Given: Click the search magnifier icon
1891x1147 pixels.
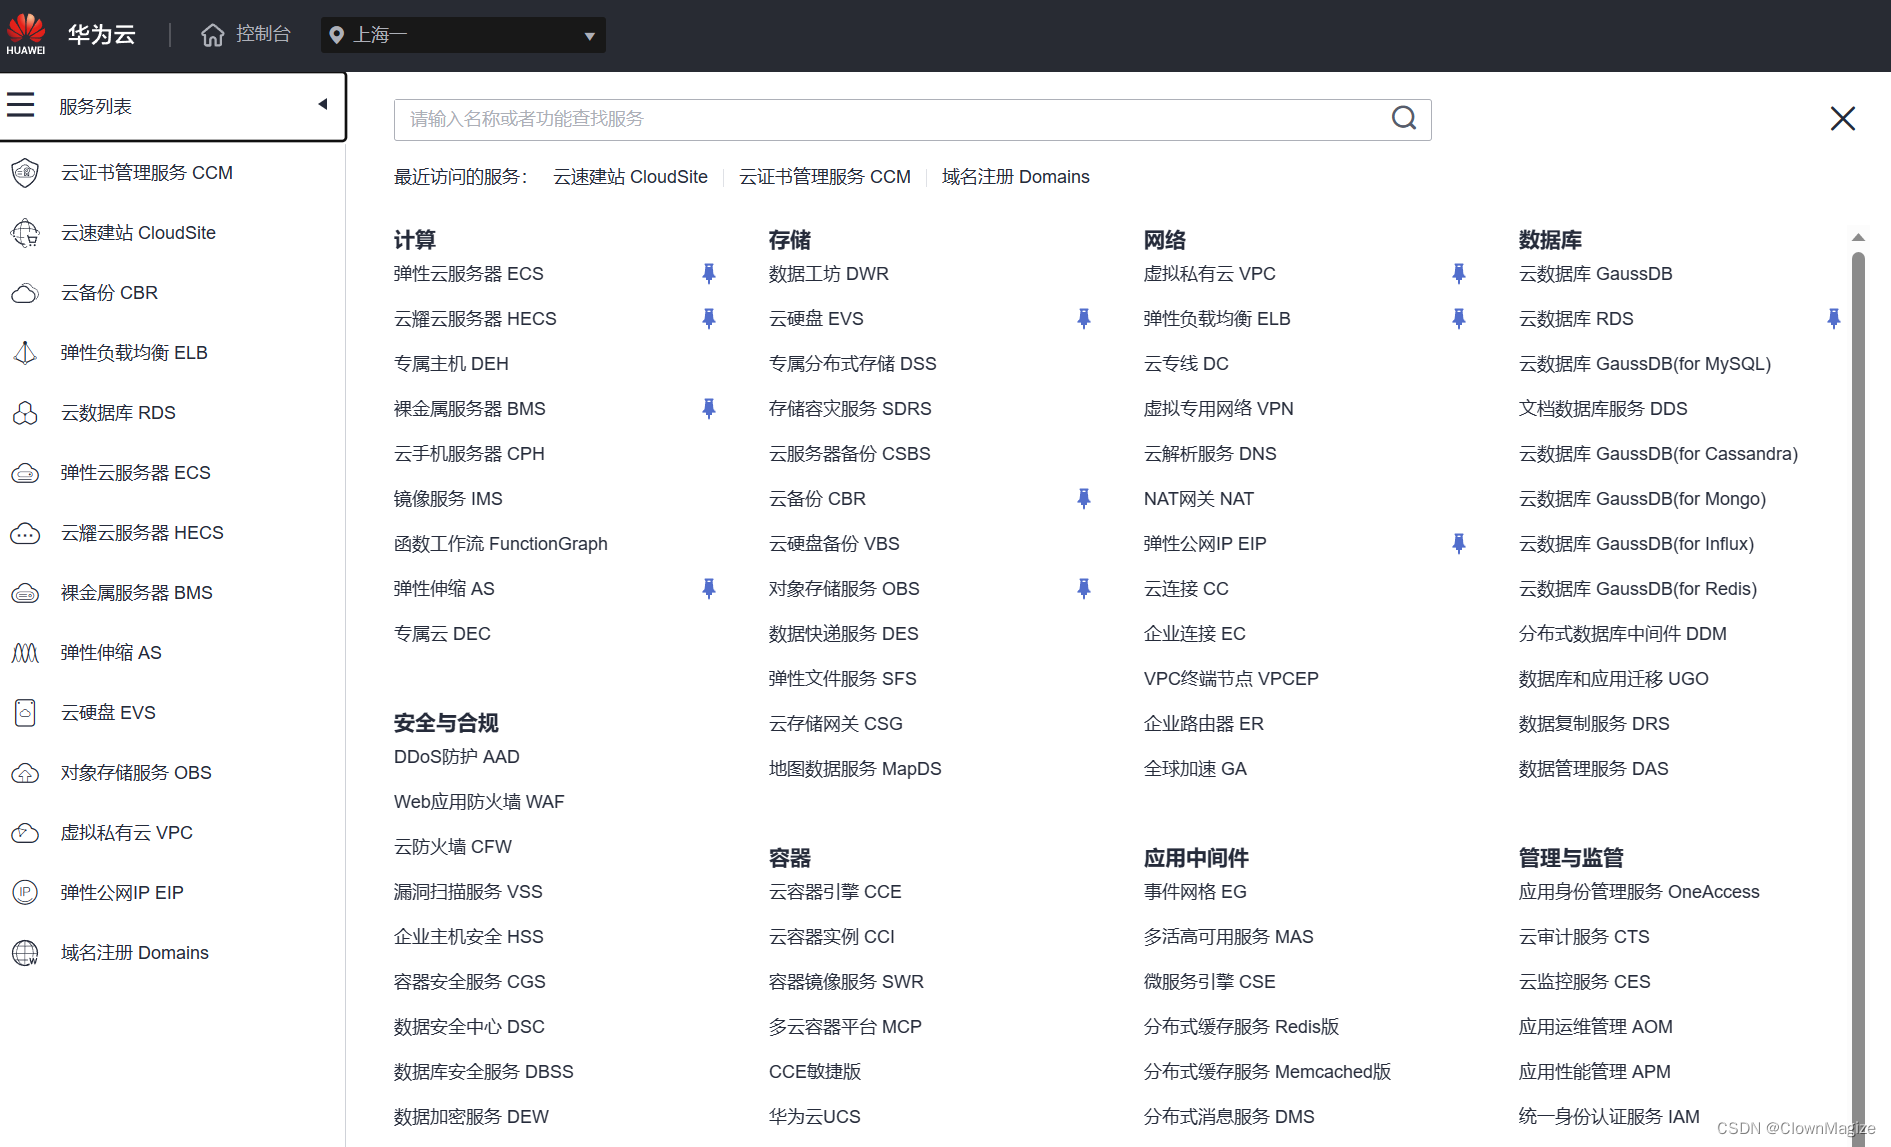Looking at the screenshot, I should pyautogui.click(x=1404, y=119).
